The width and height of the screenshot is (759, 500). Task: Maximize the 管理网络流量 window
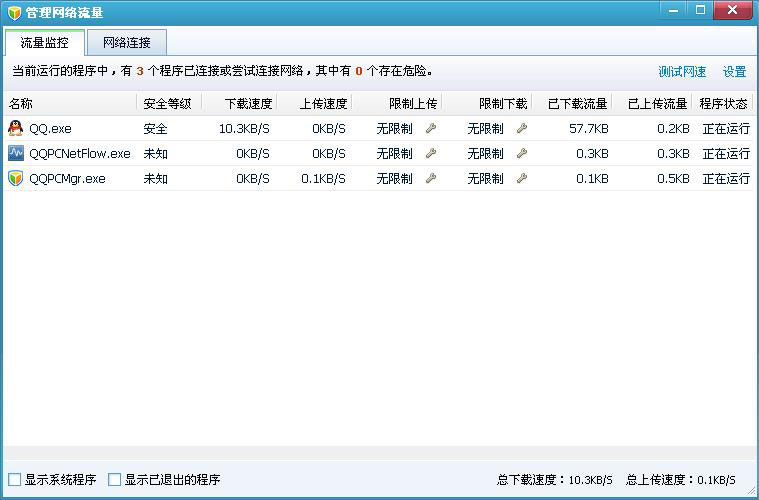[x=700, y=10]
